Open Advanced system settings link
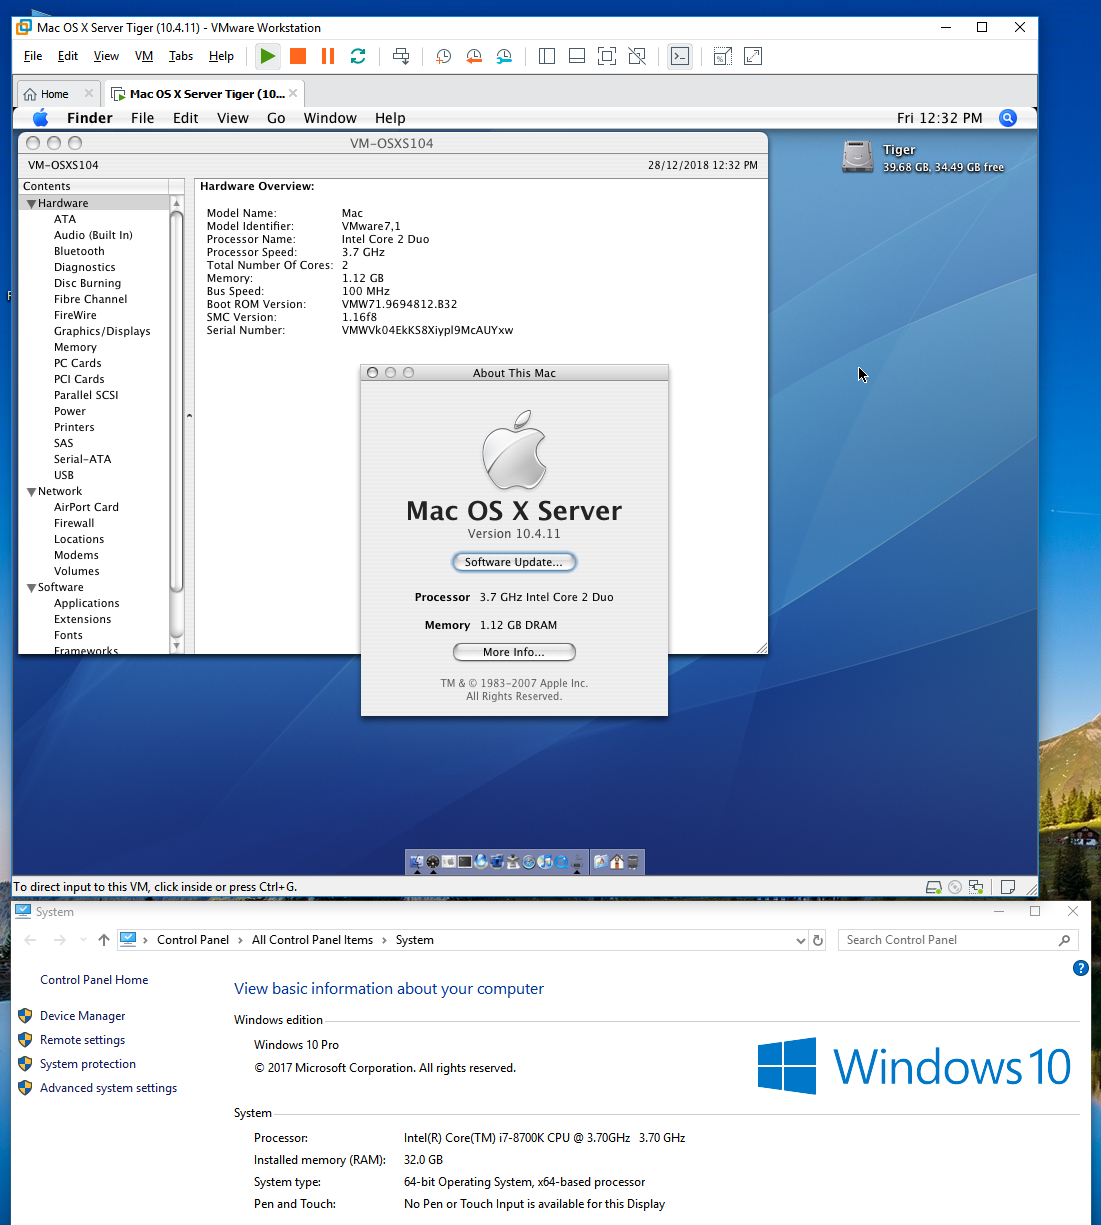Viewport: 1101px width, 1225px height. click(108, 1088)
